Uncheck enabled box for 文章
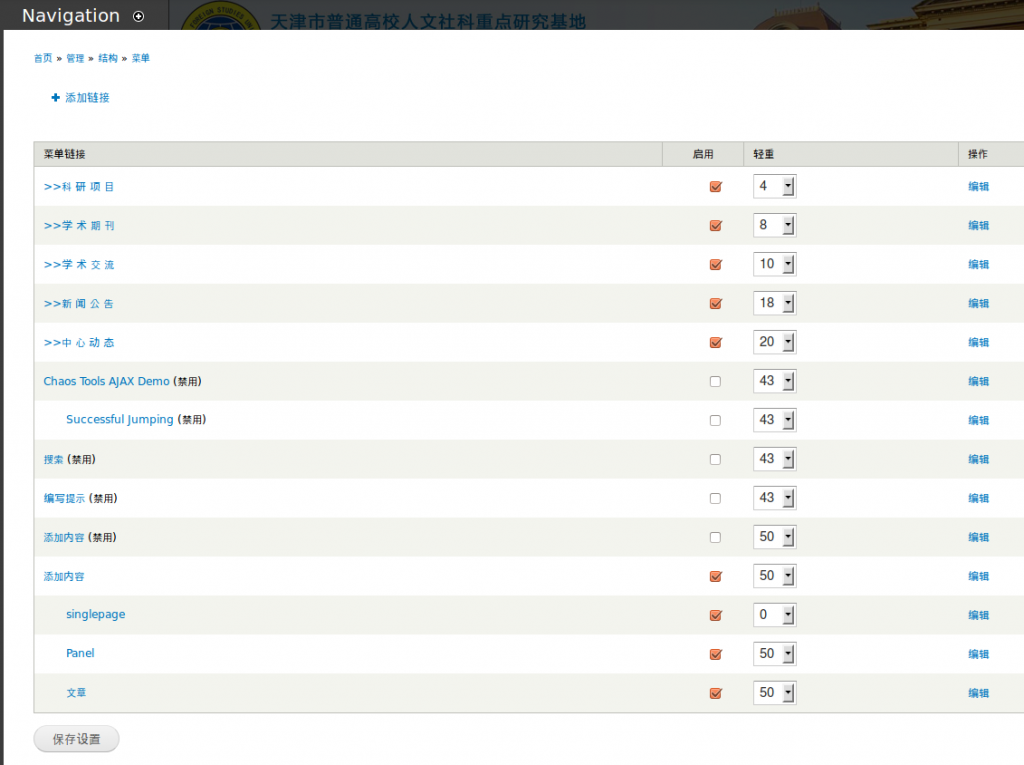1024x765 pixels. 716,693
